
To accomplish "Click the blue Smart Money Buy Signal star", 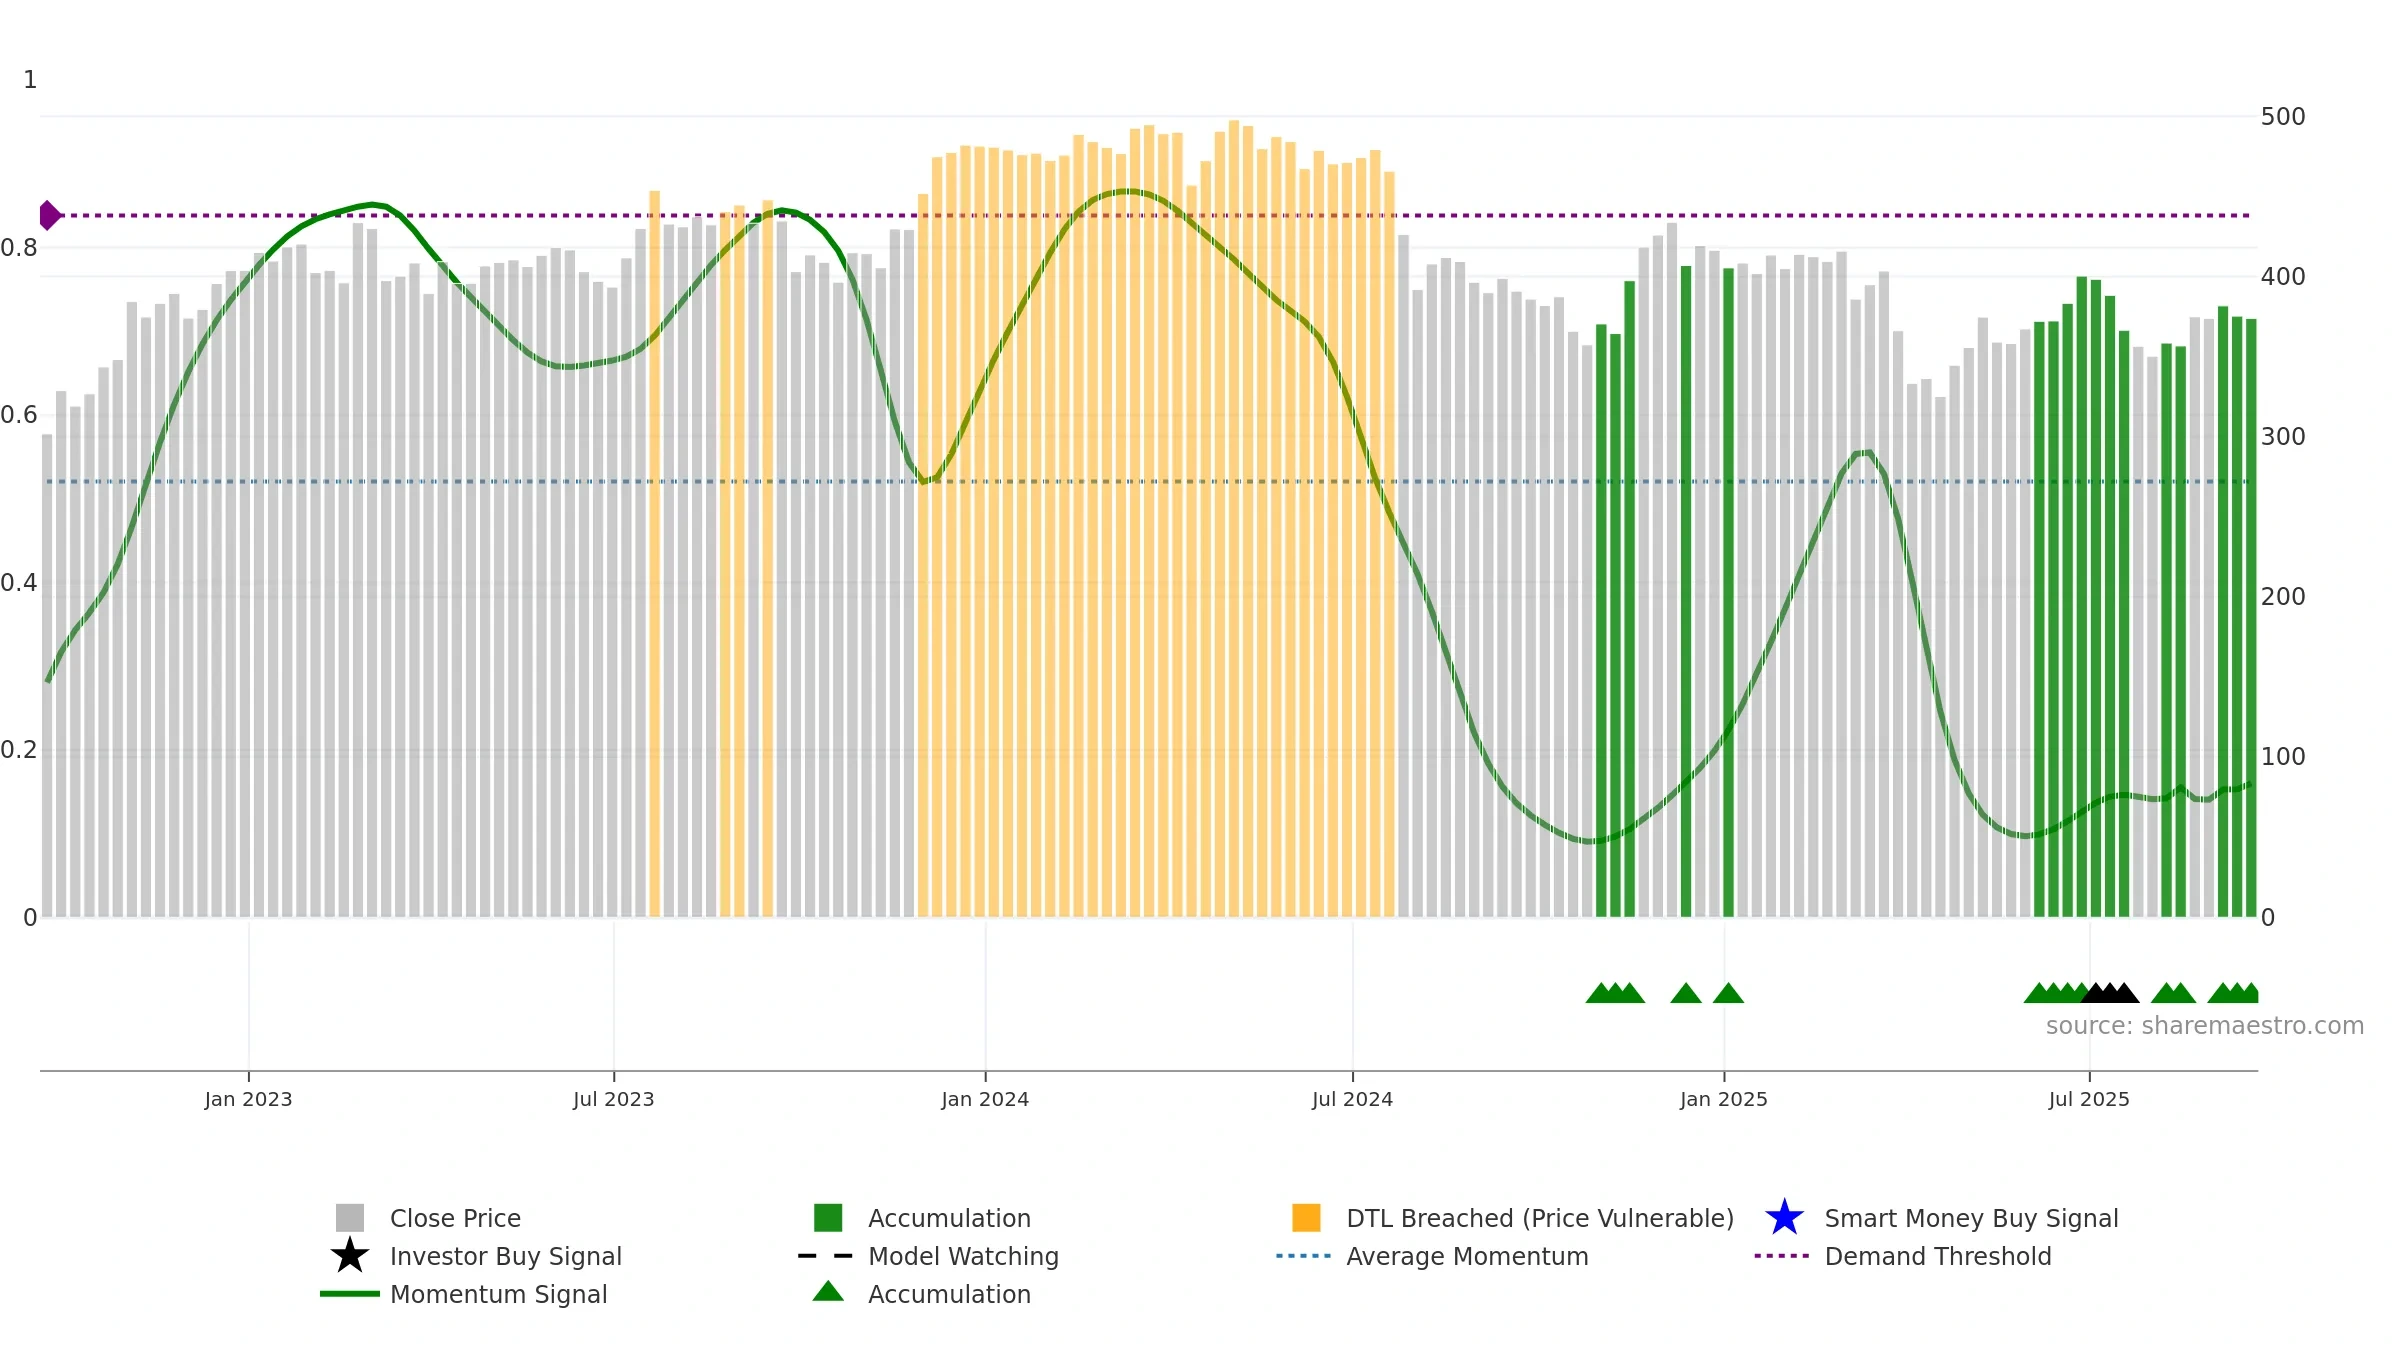I will click(1785, 1218).
